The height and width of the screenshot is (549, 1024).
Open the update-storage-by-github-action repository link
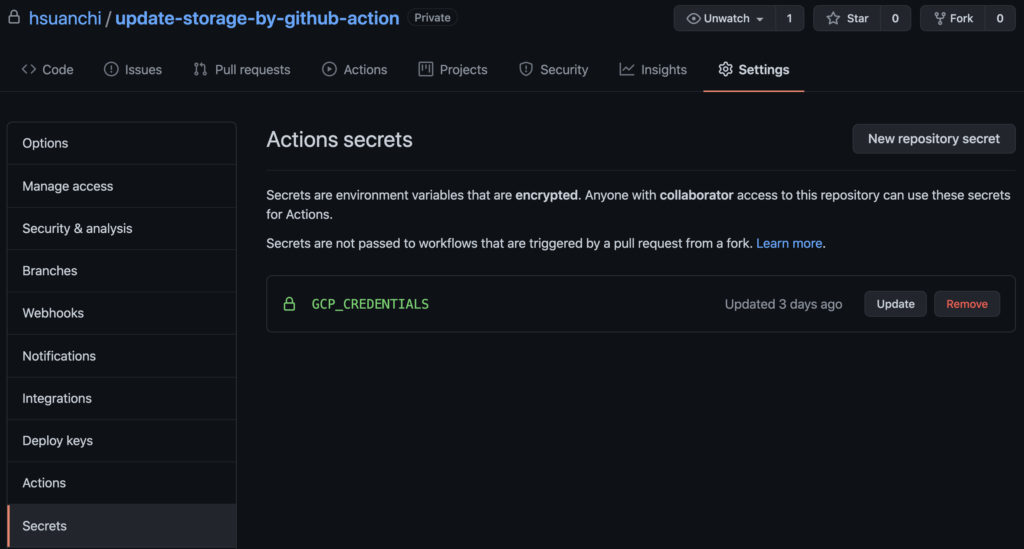click(257, 18)
